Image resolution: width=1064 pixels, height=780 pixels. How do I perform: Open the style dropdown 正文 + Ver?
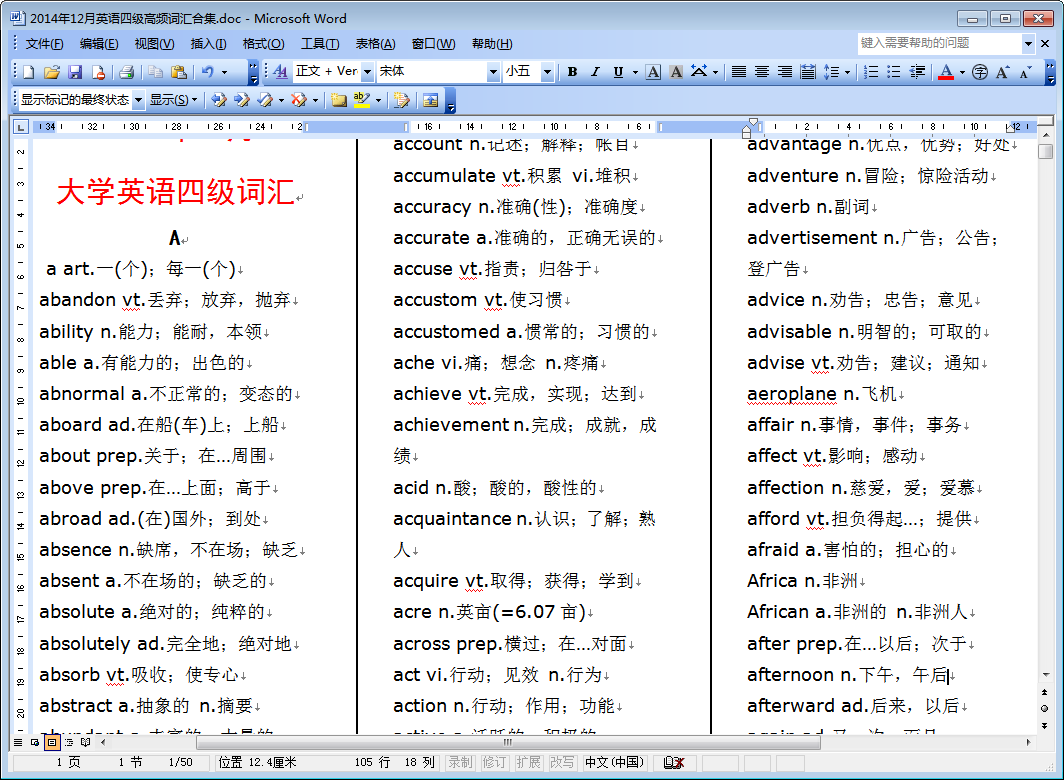point(367,71)
